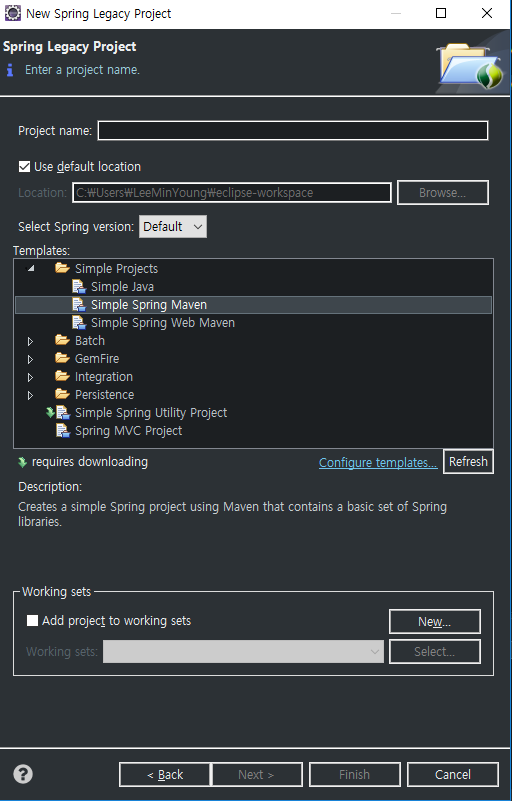Expand the Persistence folder
This screenshot has width=512, height=801.
click(x=30, y=395)
